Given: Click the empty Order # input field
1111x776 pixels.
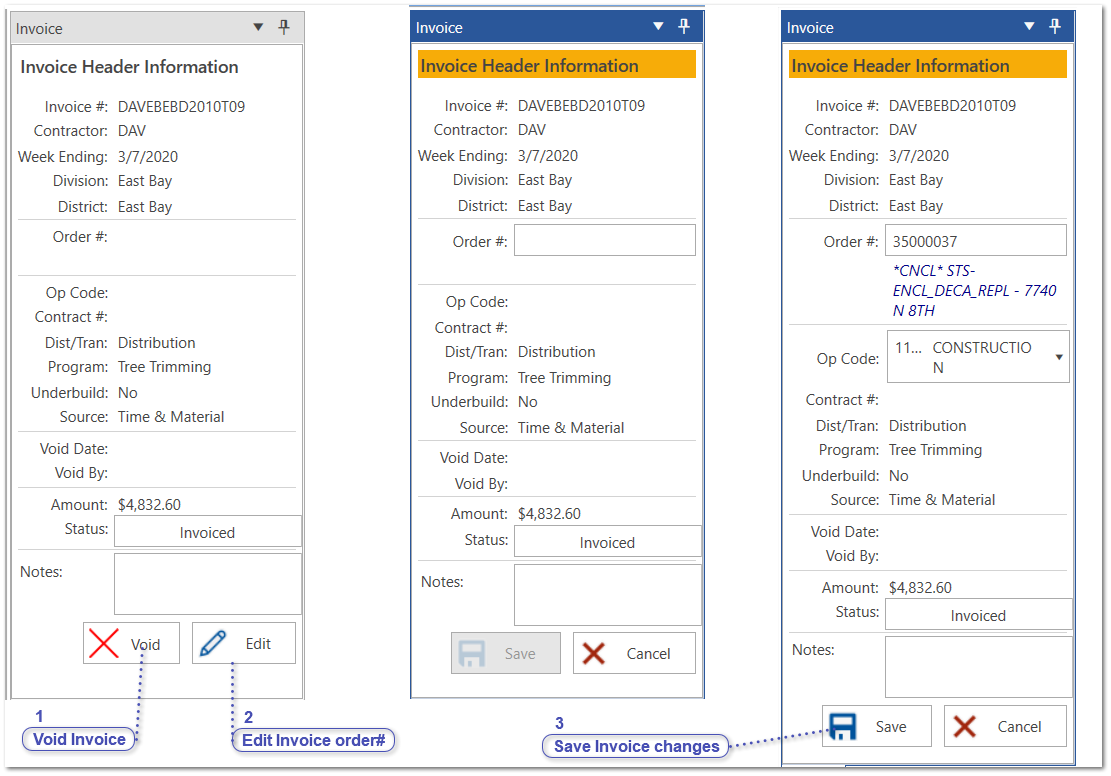Looking at the screenshot, I should (x=604, y=241).
